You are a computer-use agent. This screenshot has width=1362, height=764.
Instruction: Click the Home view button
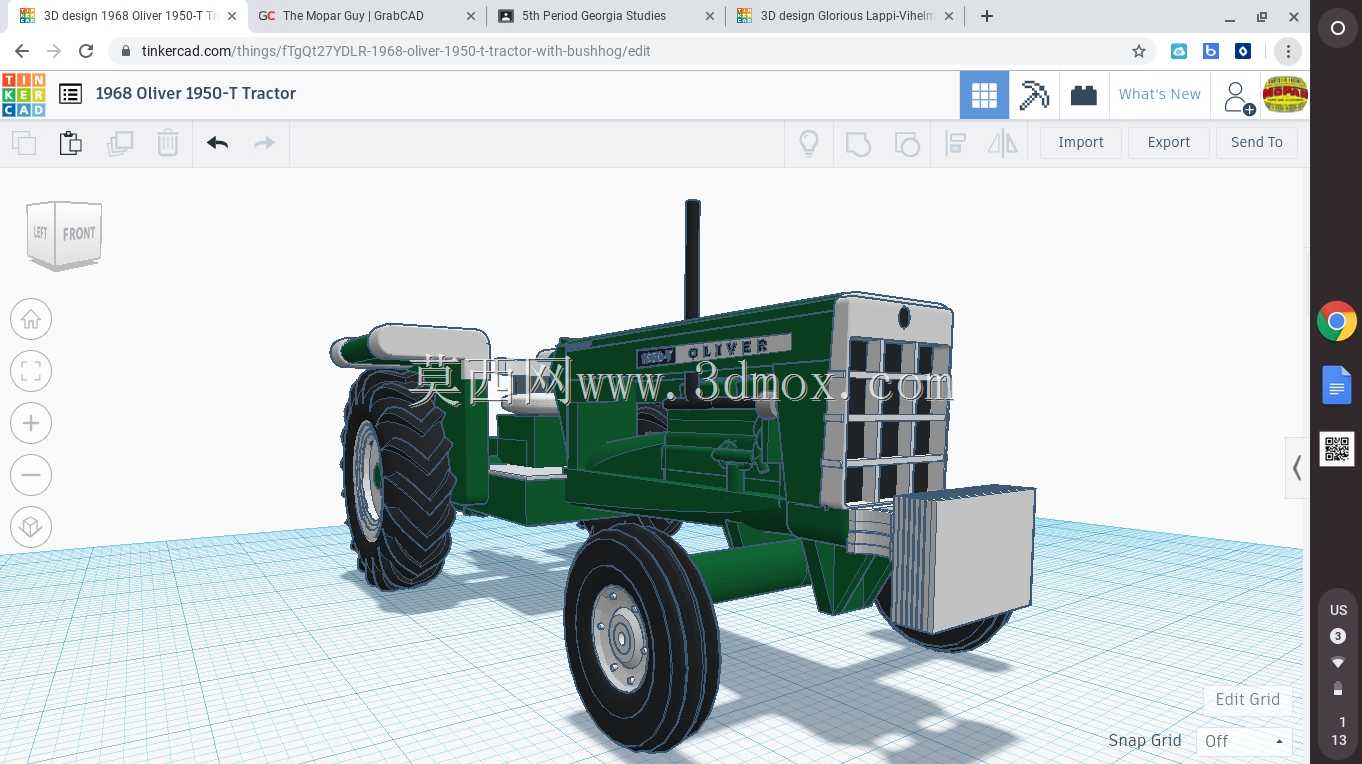click(x=31, y=320)
